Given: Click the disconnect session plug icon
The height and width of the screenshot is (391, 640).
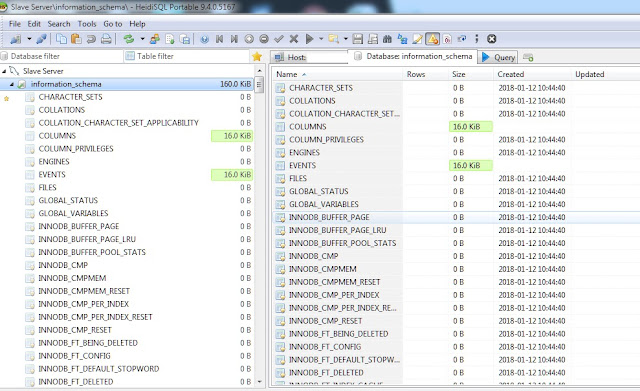Looking at the screenshot, I should (x=41, y=39).
